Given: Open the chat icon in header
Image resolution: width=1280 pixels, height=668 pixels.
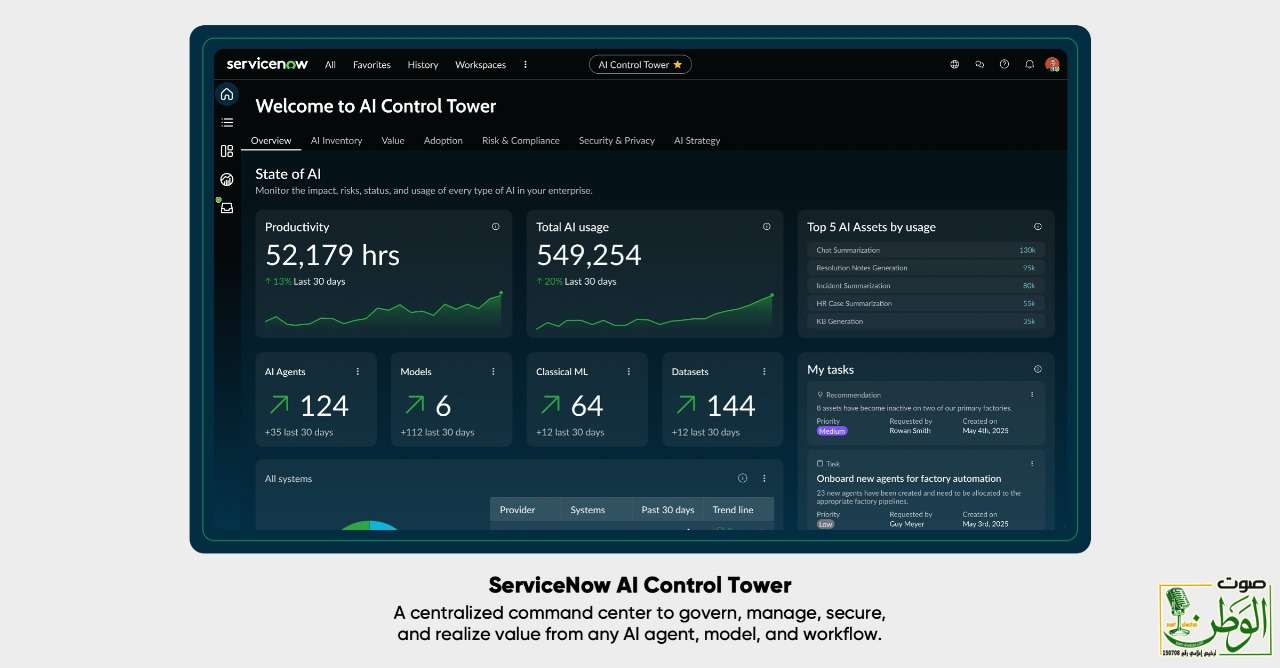Looking at the screenshot, I should point(979,65).
